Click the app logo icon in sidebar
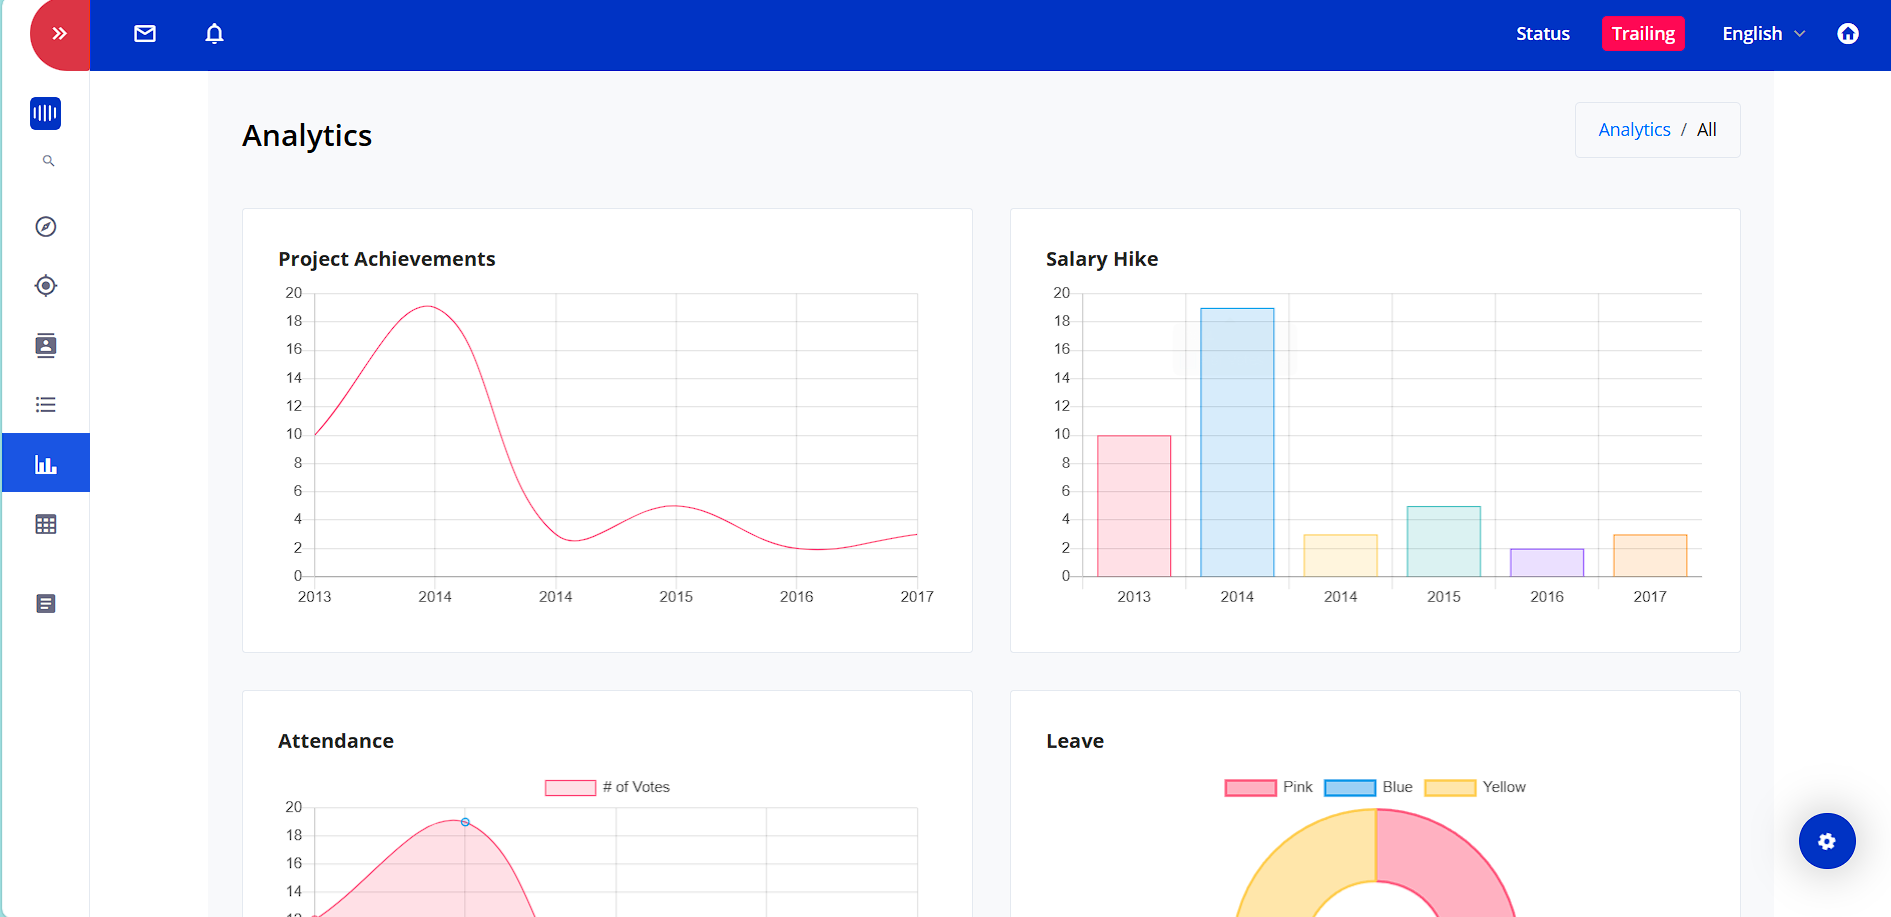This screenshot has width=1891, height=917. click(46, 113)
